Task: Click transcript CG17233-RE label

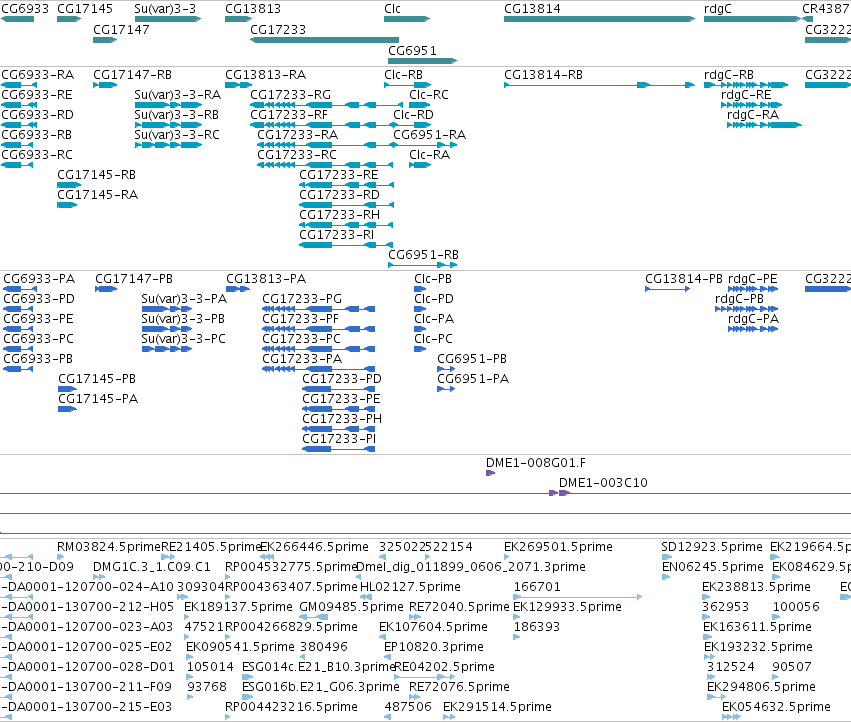Action: [x=339, y=175]
